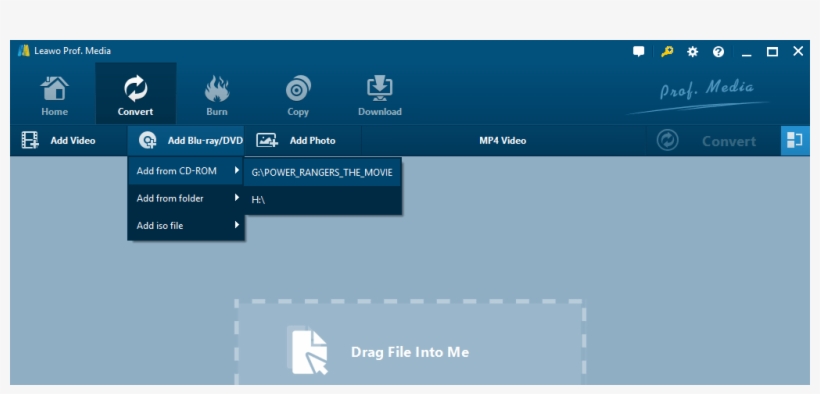
Task: Open settings via the gear icon
Action: [x=692, y=51]
